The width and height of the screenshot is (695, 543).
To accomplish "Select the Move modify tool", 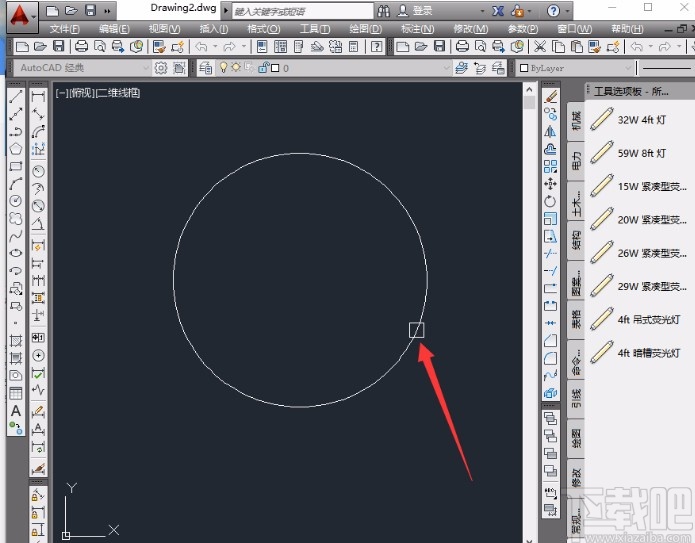I will click(550, 184).
